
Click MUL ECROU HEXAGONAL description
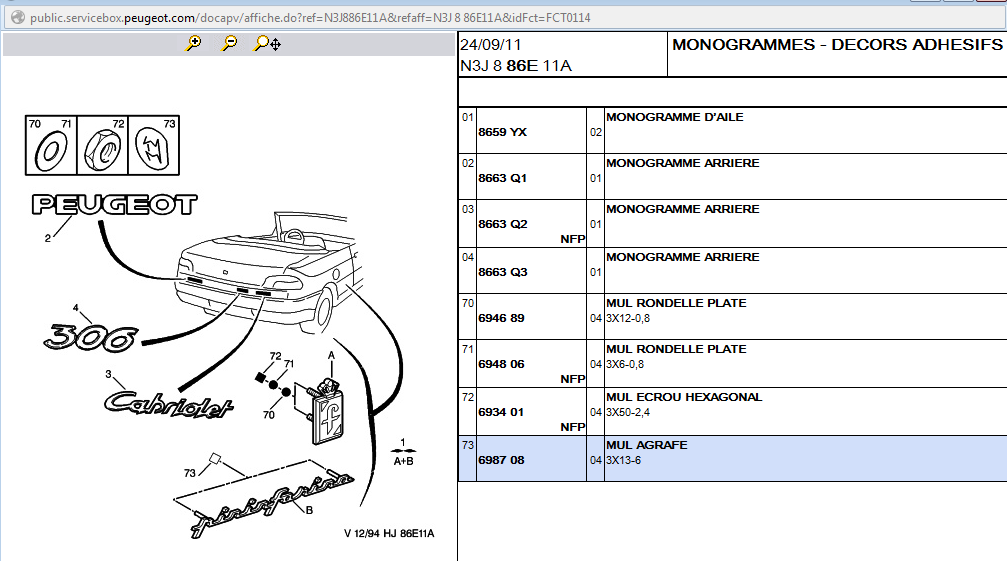[x=684, y=397]
